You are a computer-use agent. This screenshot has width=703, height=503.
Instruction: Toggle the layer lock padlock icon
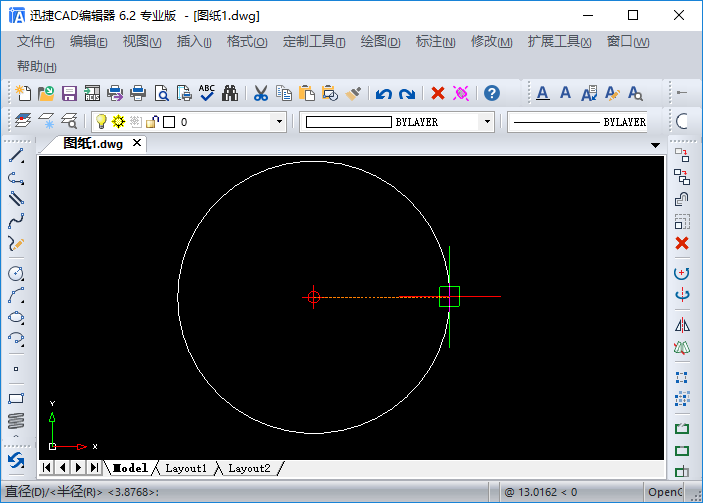[152, 121]
